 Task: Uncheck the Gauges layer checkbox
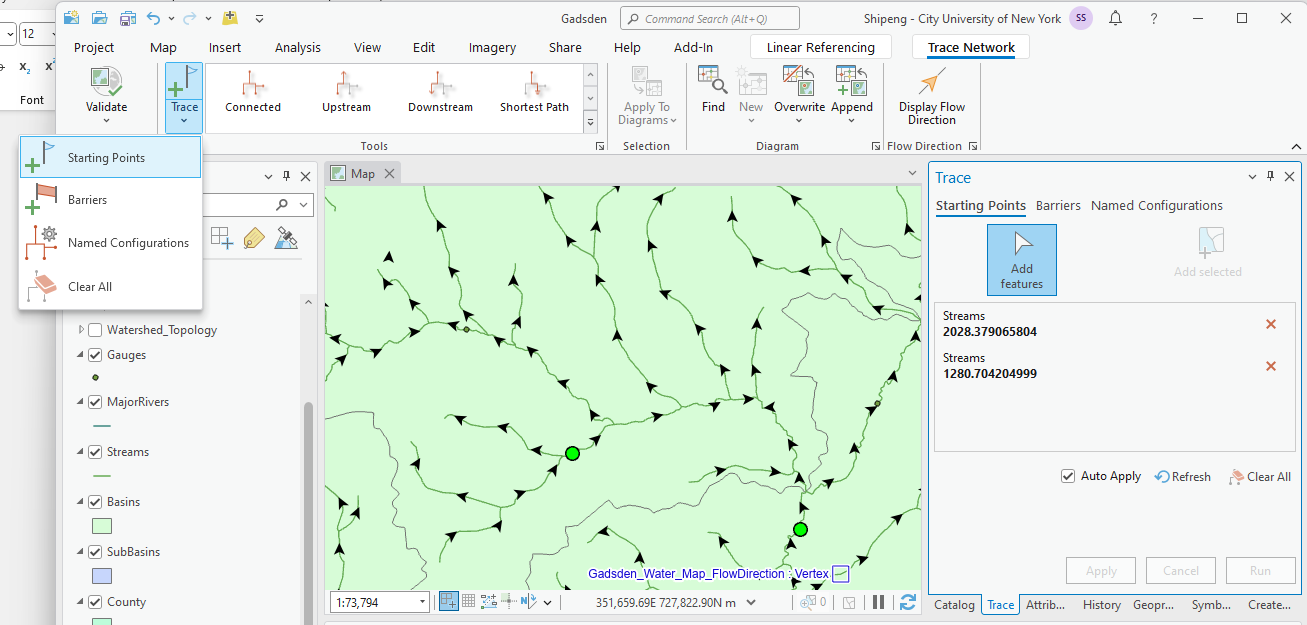95,355
